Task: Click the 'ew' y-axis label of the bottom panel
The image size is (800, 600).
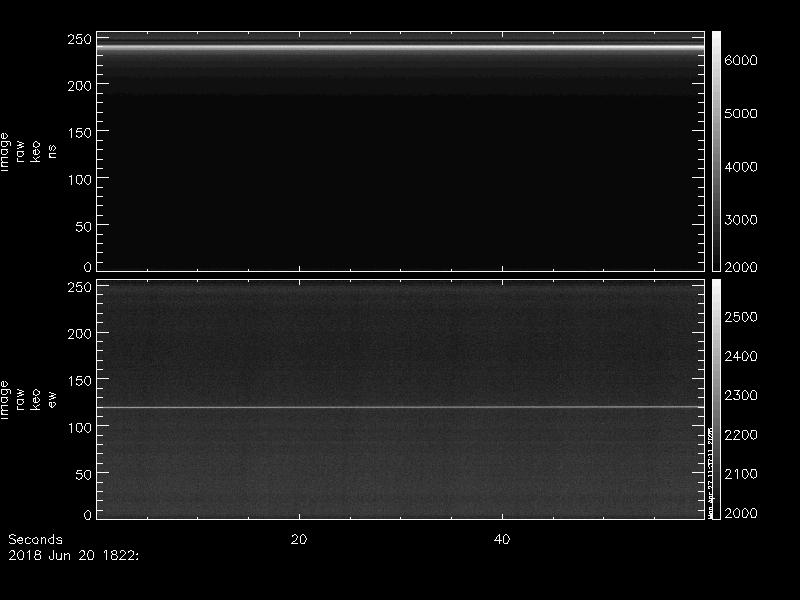Action: tap(52, 399)
